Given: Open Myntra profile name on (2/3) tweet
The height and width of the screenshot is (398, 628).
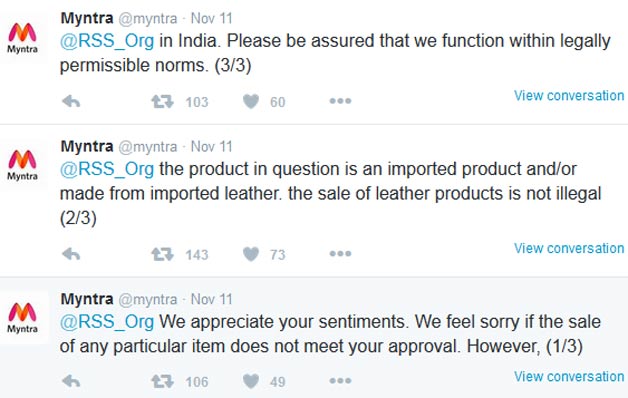Looking at the screenshot, I should coord(87,146).
